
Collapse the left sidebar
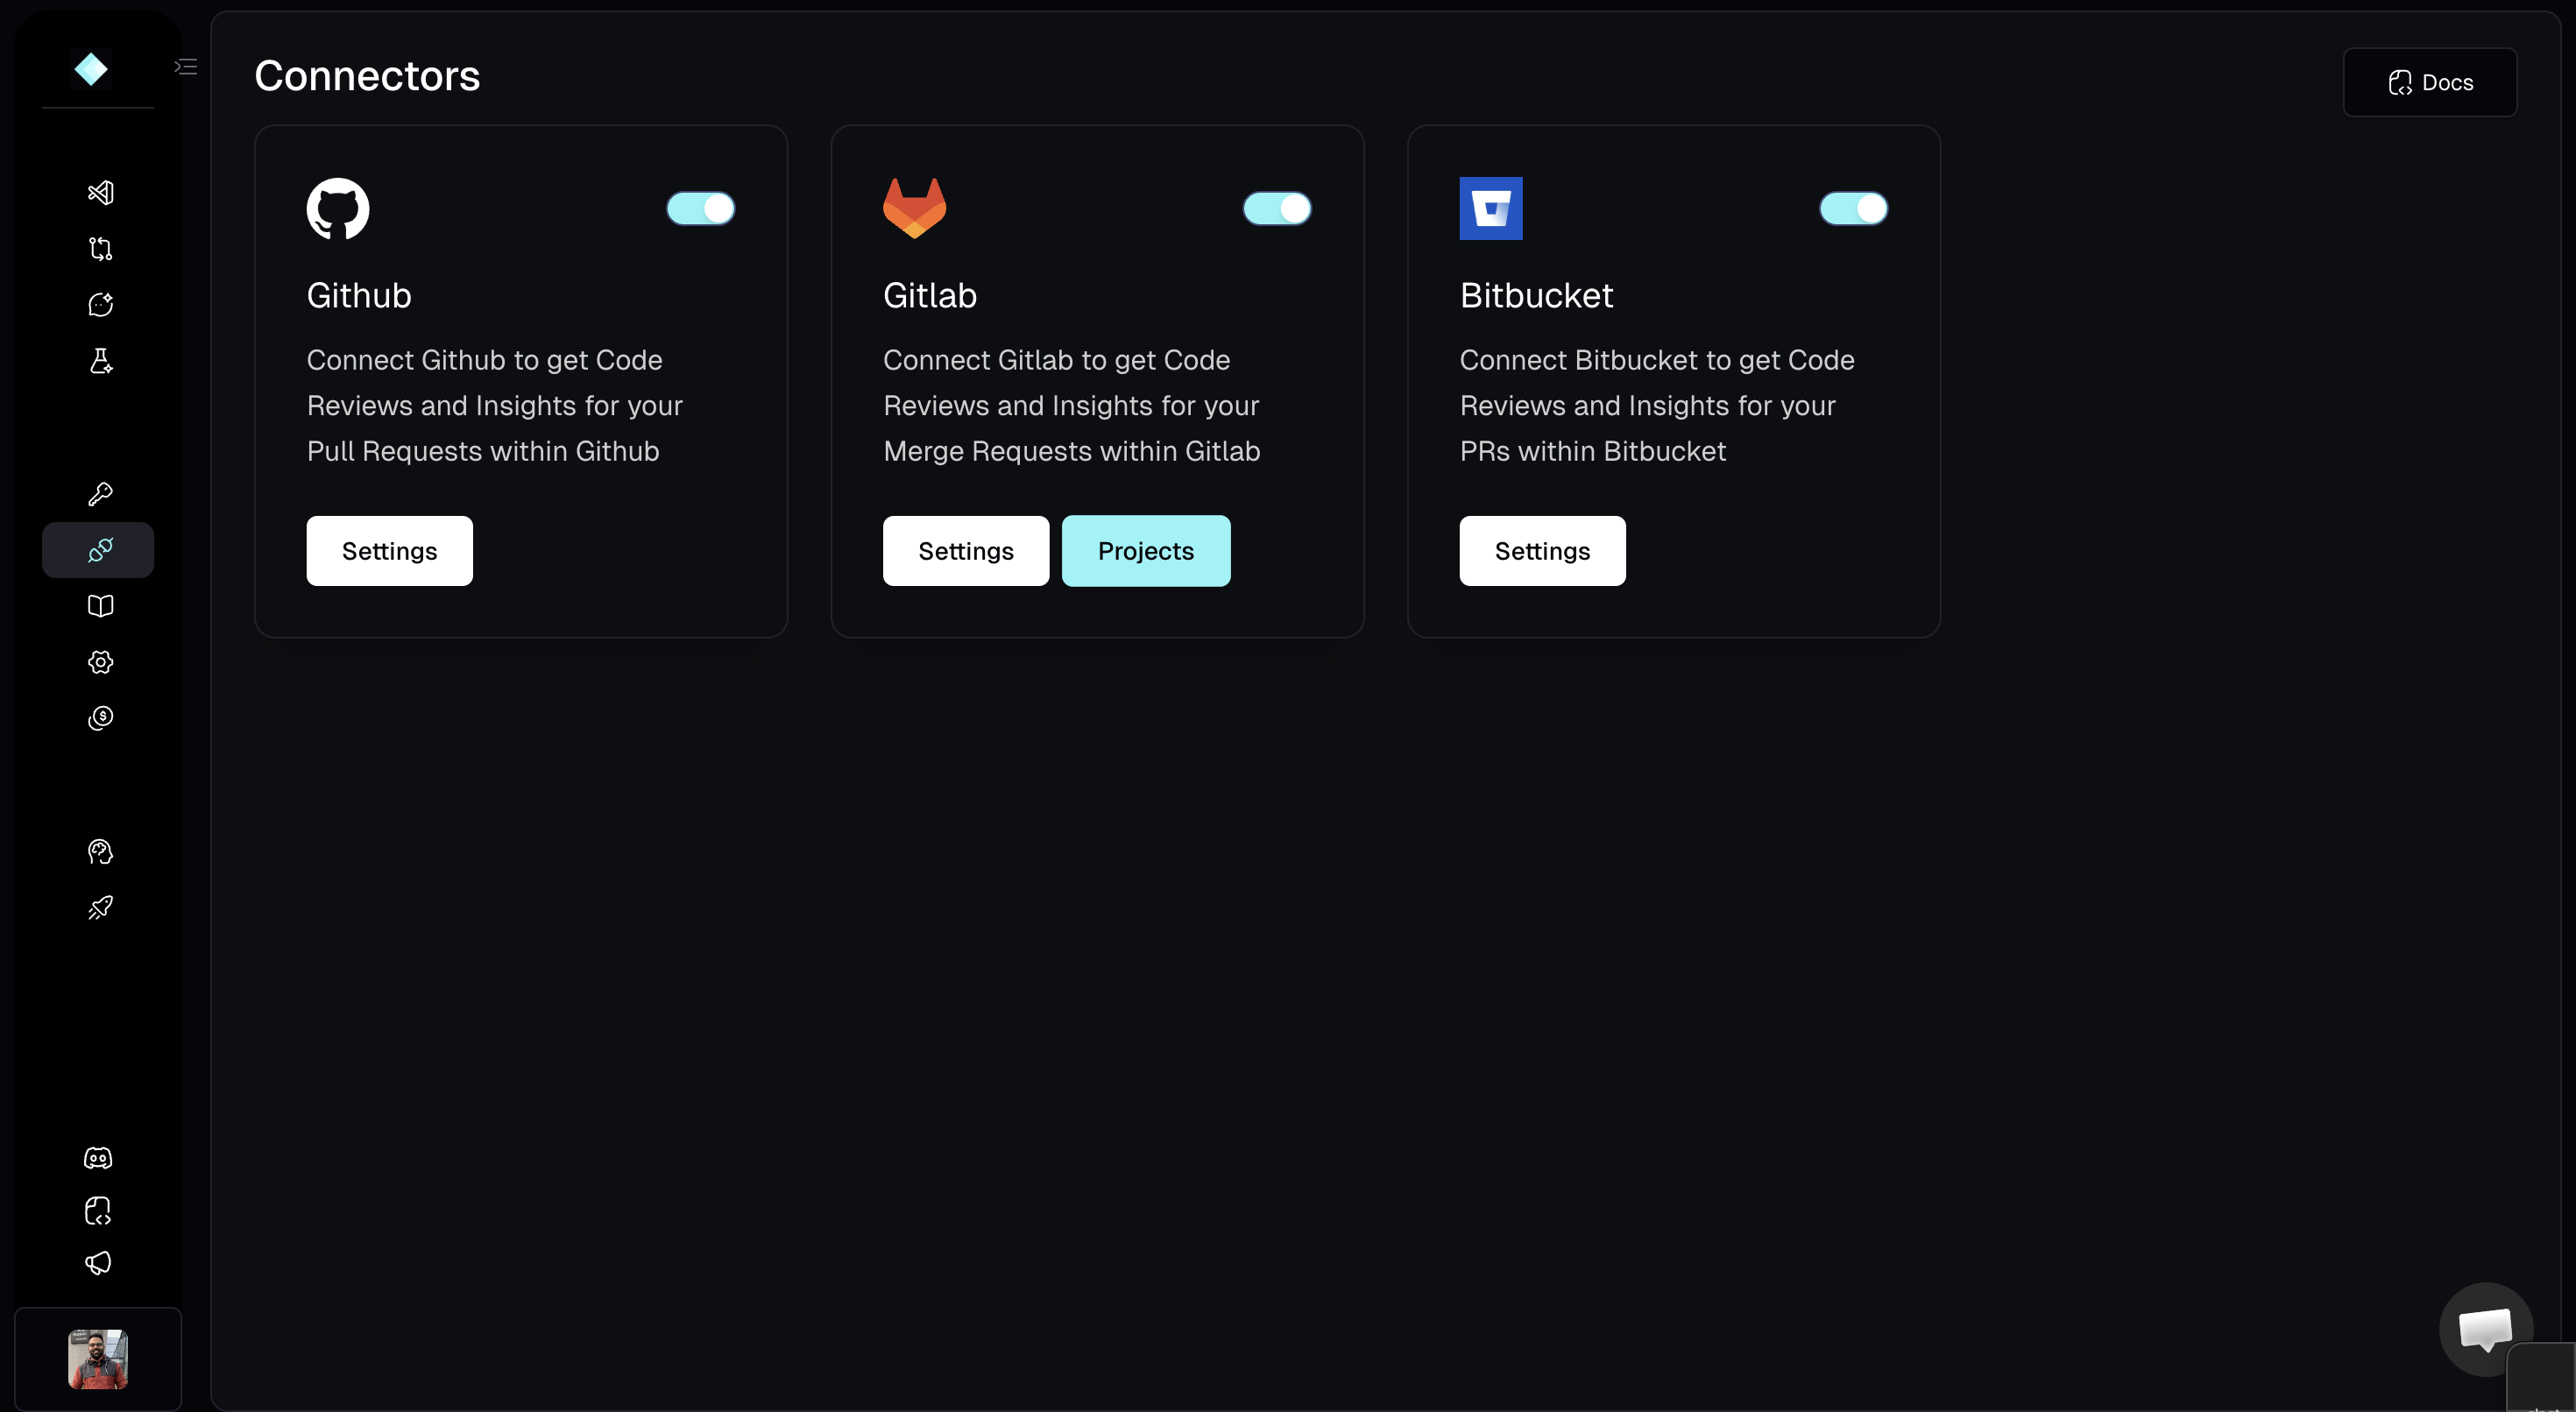click(185, 66)
